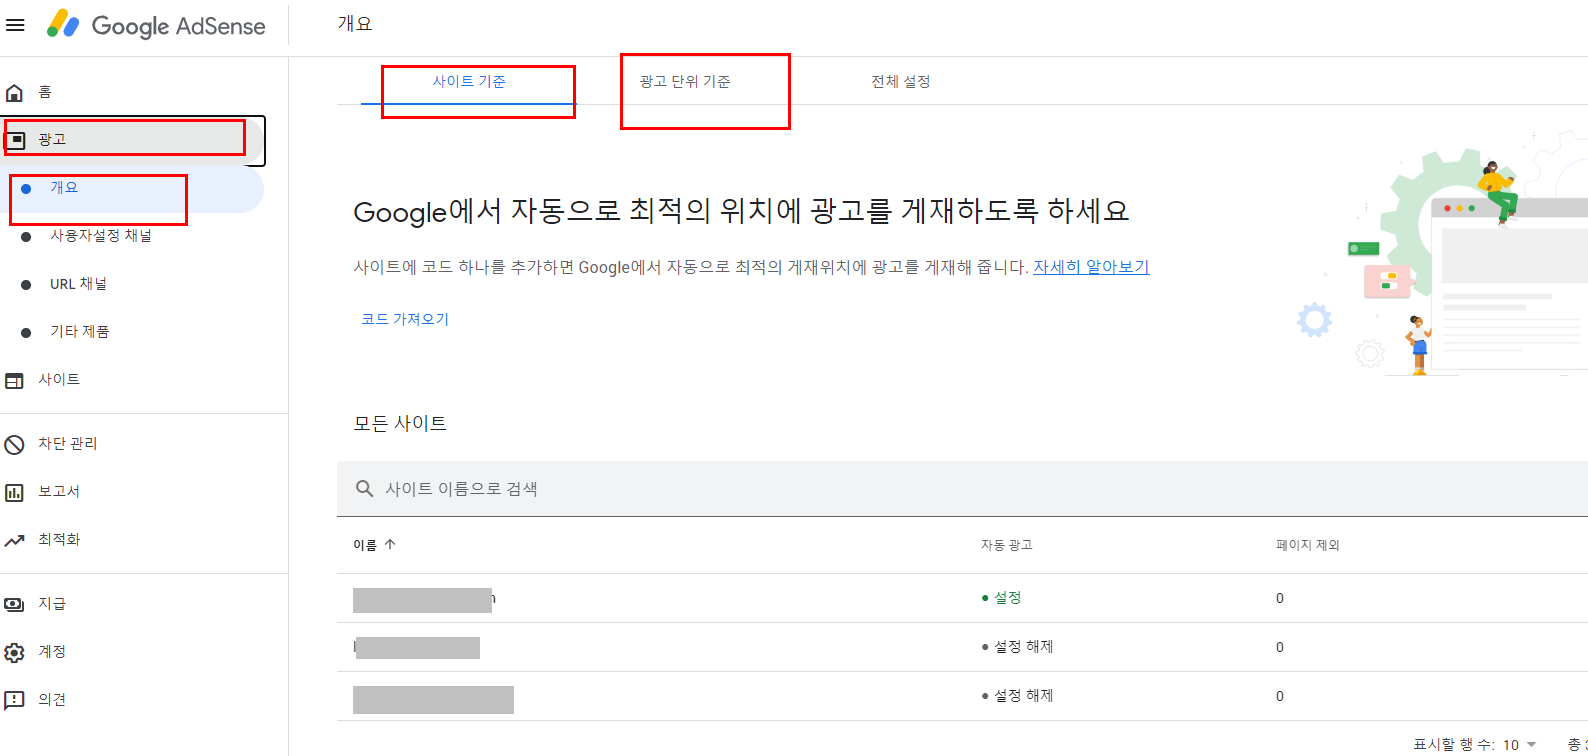The width and height of the screenshot is (1588, 756).
Task: Open the hamburger main menu
Action: point(15,25)
